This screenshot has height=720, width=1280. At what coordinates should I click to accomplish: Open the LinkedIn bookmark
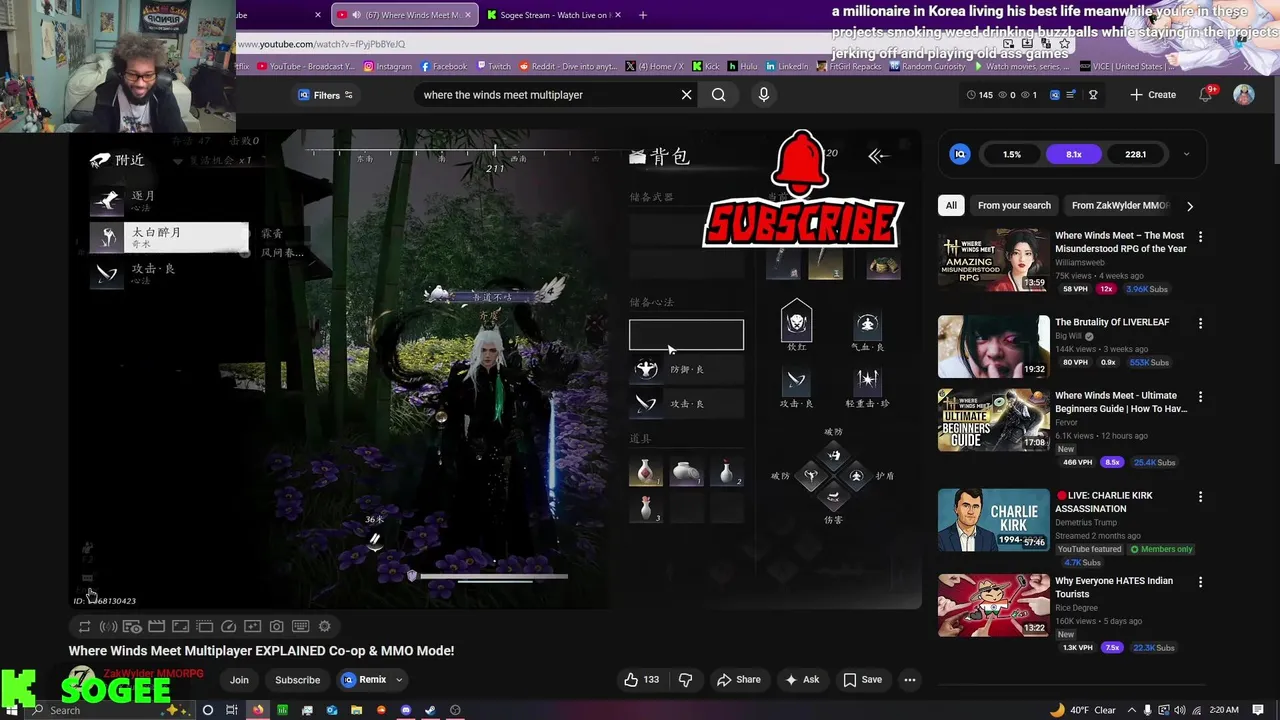tap(787, 66)
